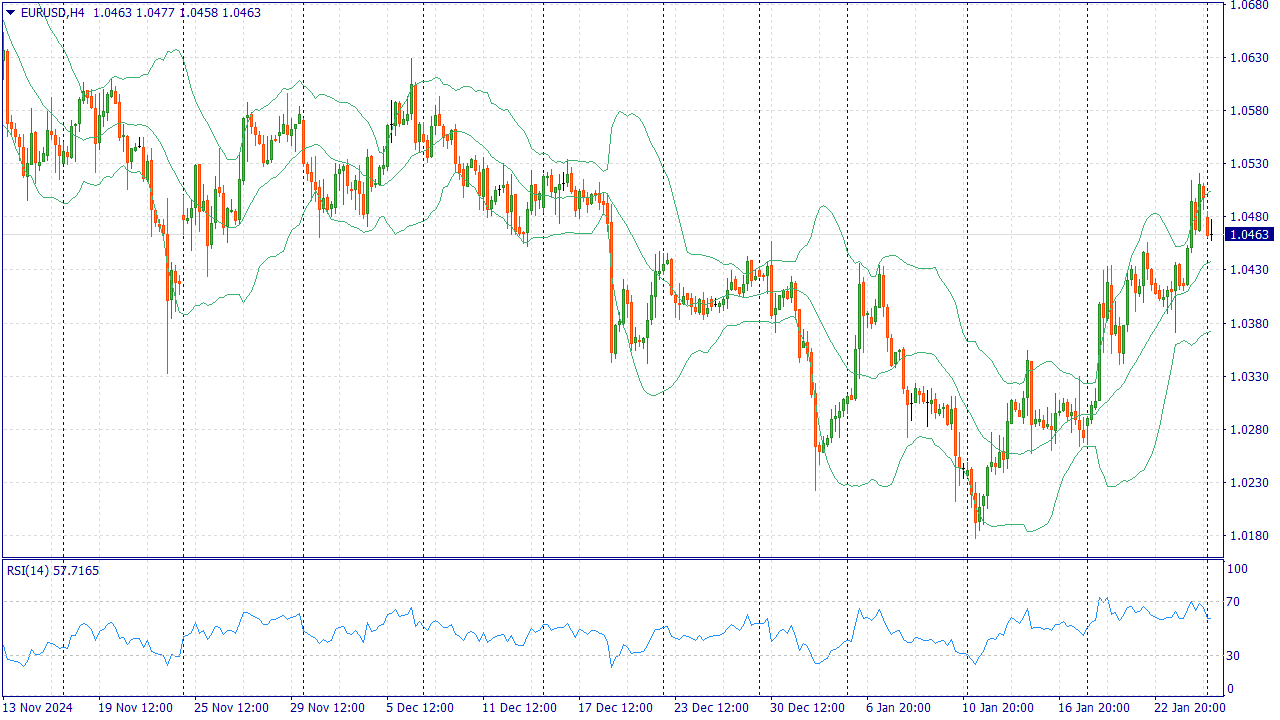
Task: Click the highlighted current price tag 1.0463
Action: point(1249,235)
